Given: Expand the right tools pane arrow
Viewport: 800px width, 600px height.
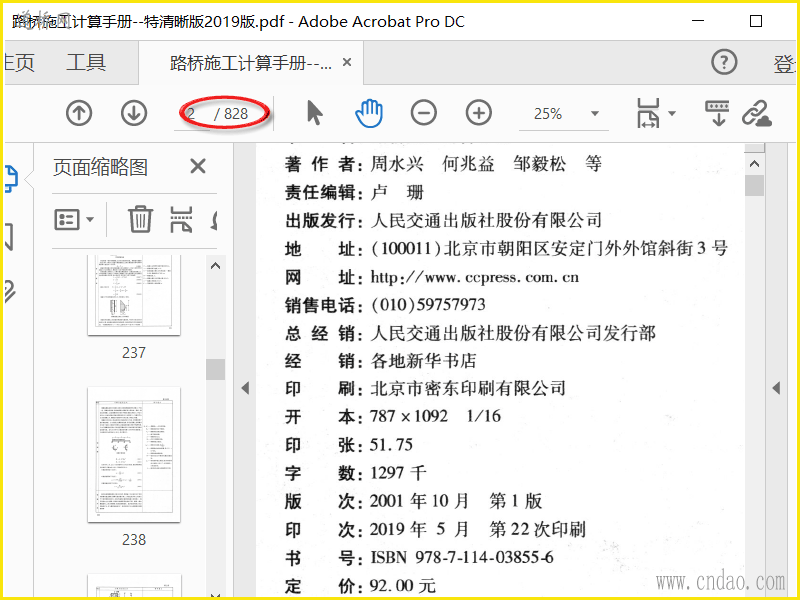Looking at the screenshot, I should (x=776, y=388).
